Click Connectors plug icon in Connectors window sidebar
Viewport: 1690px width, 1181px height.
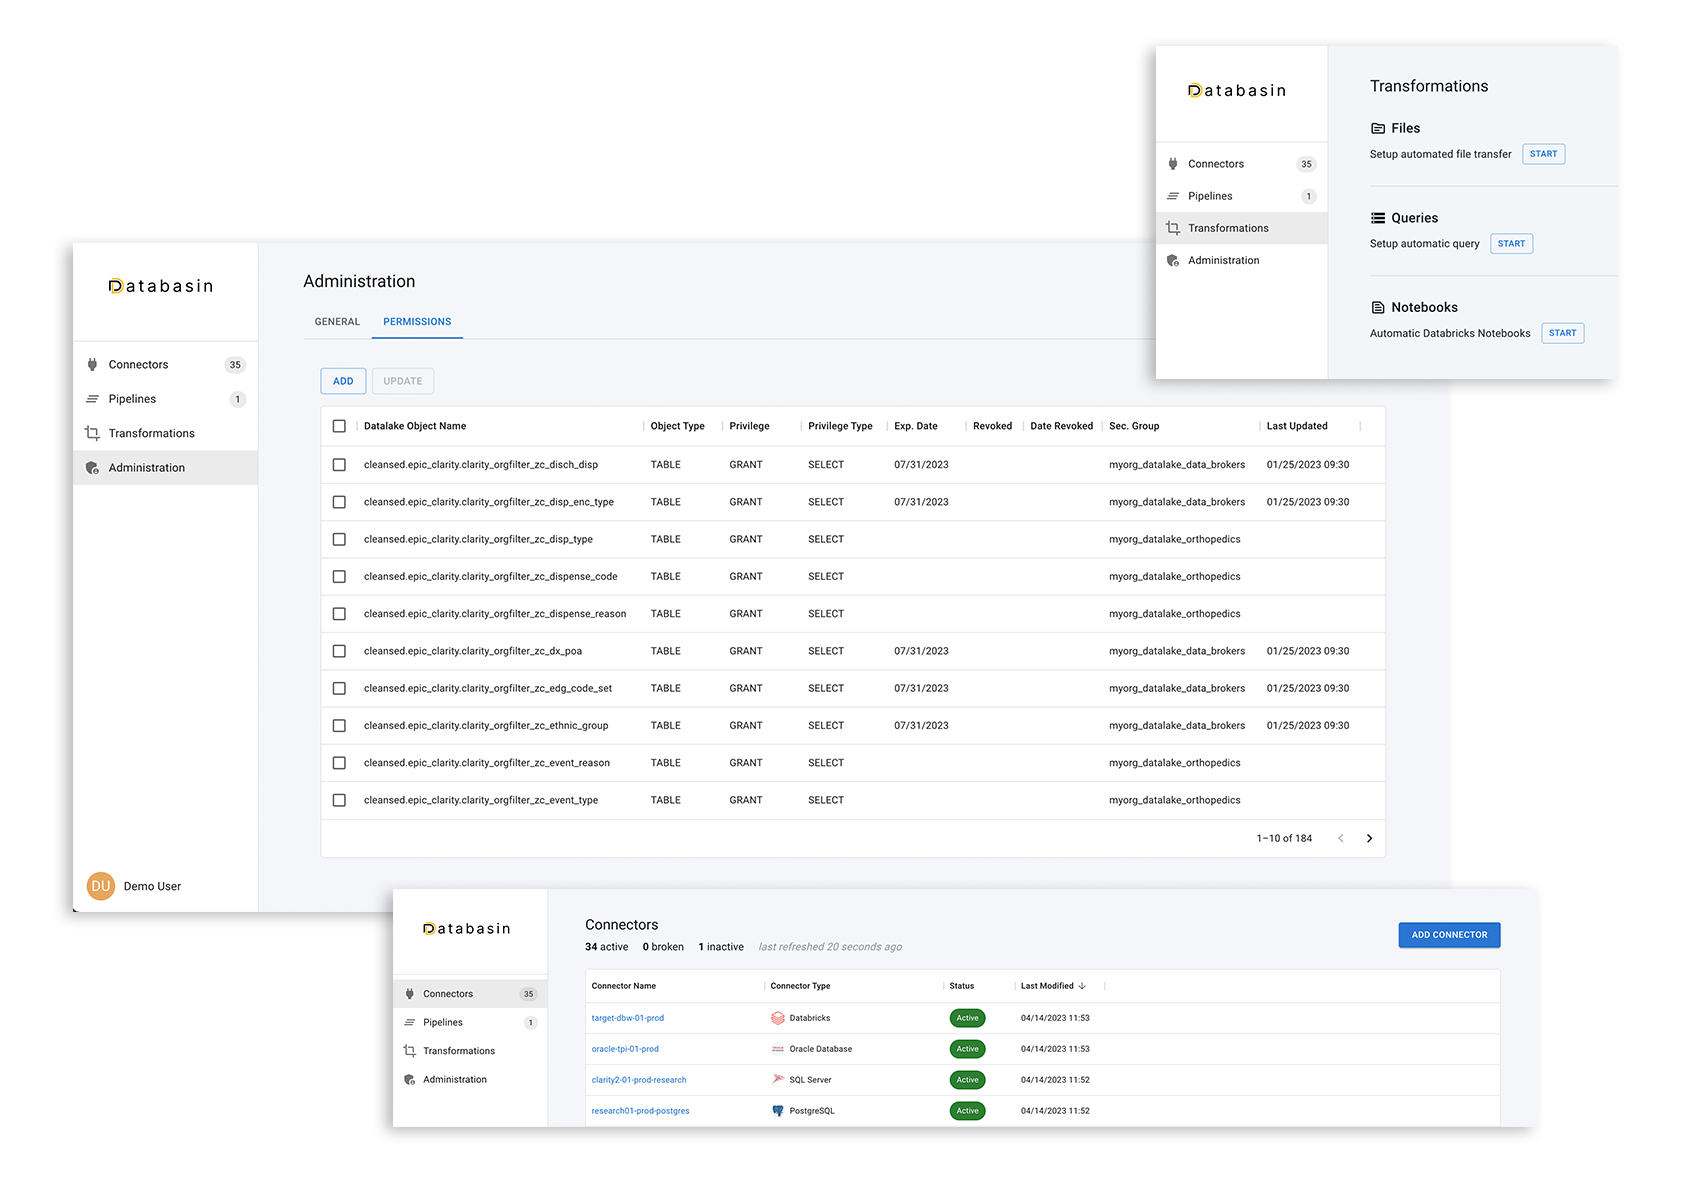pos(410,994)
